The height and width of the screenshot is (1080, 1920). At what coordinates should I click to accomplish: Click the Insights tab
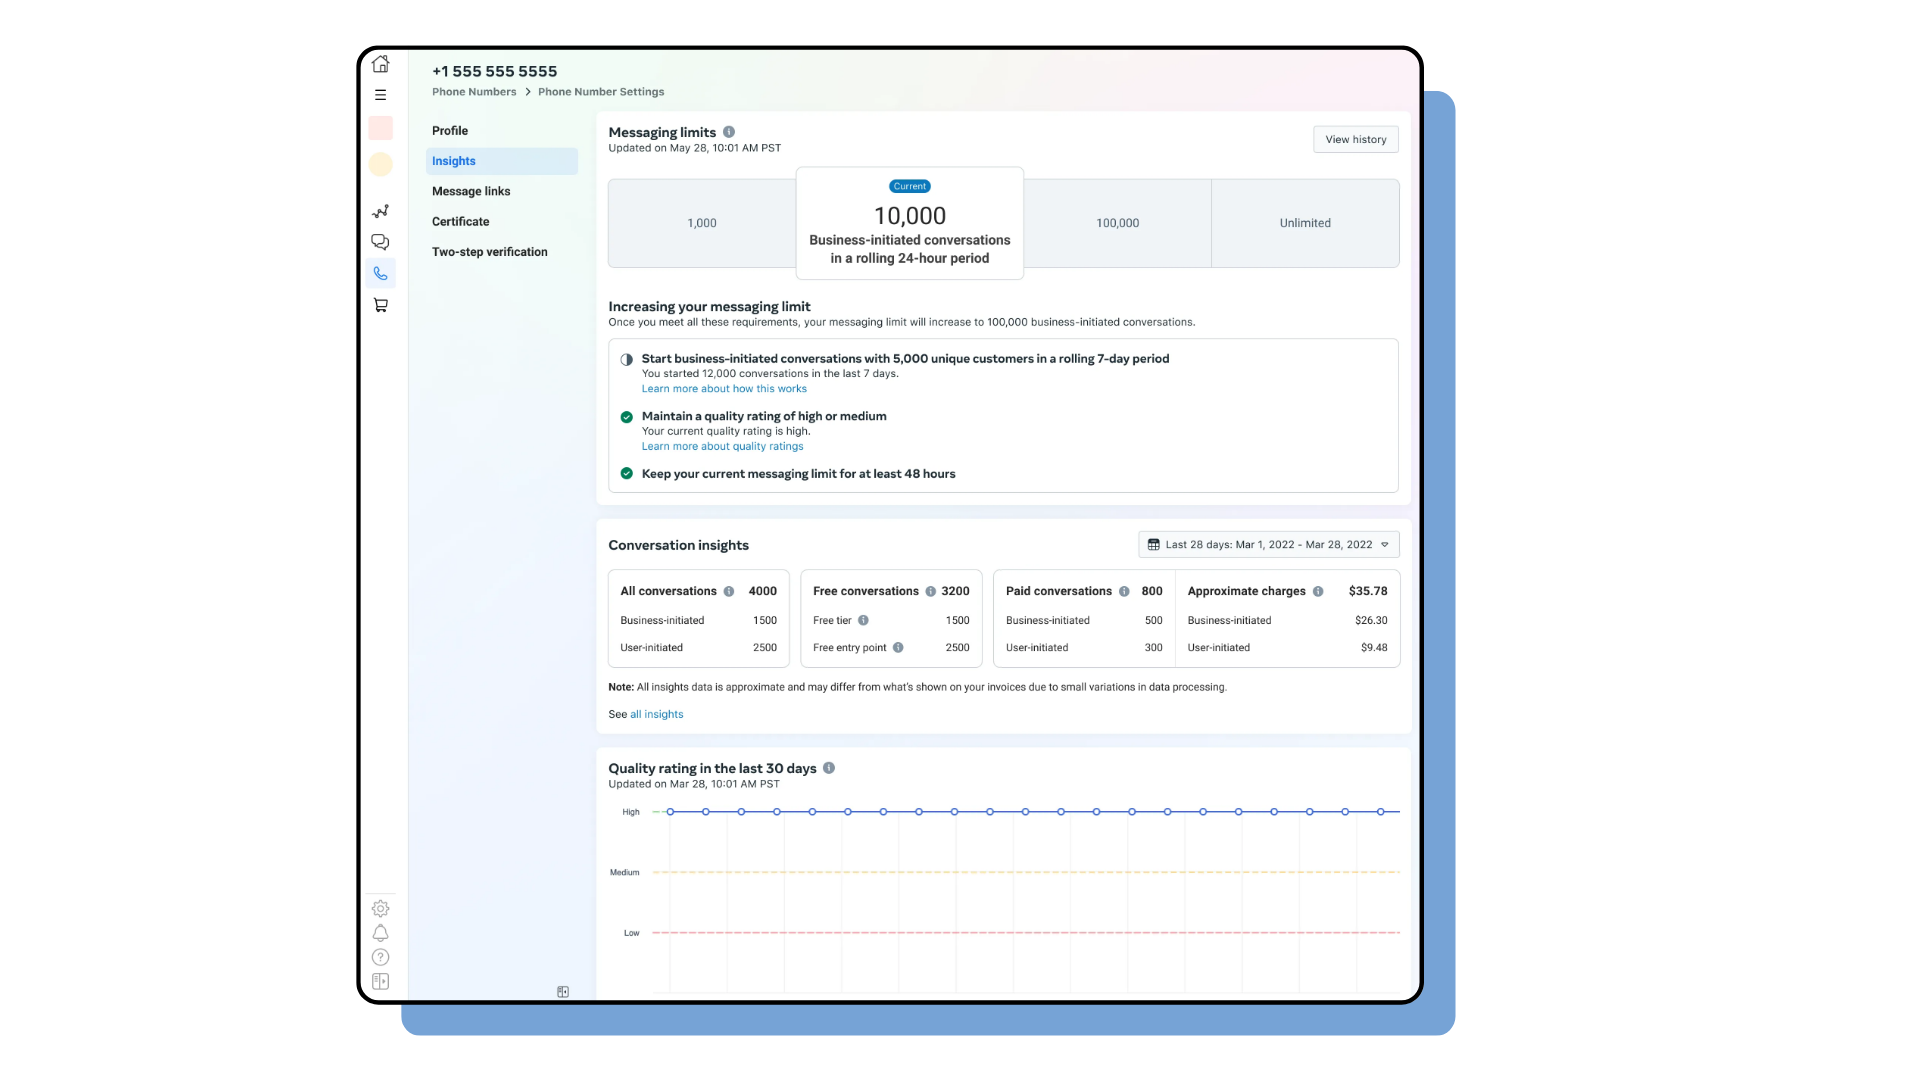click(454, 160)
